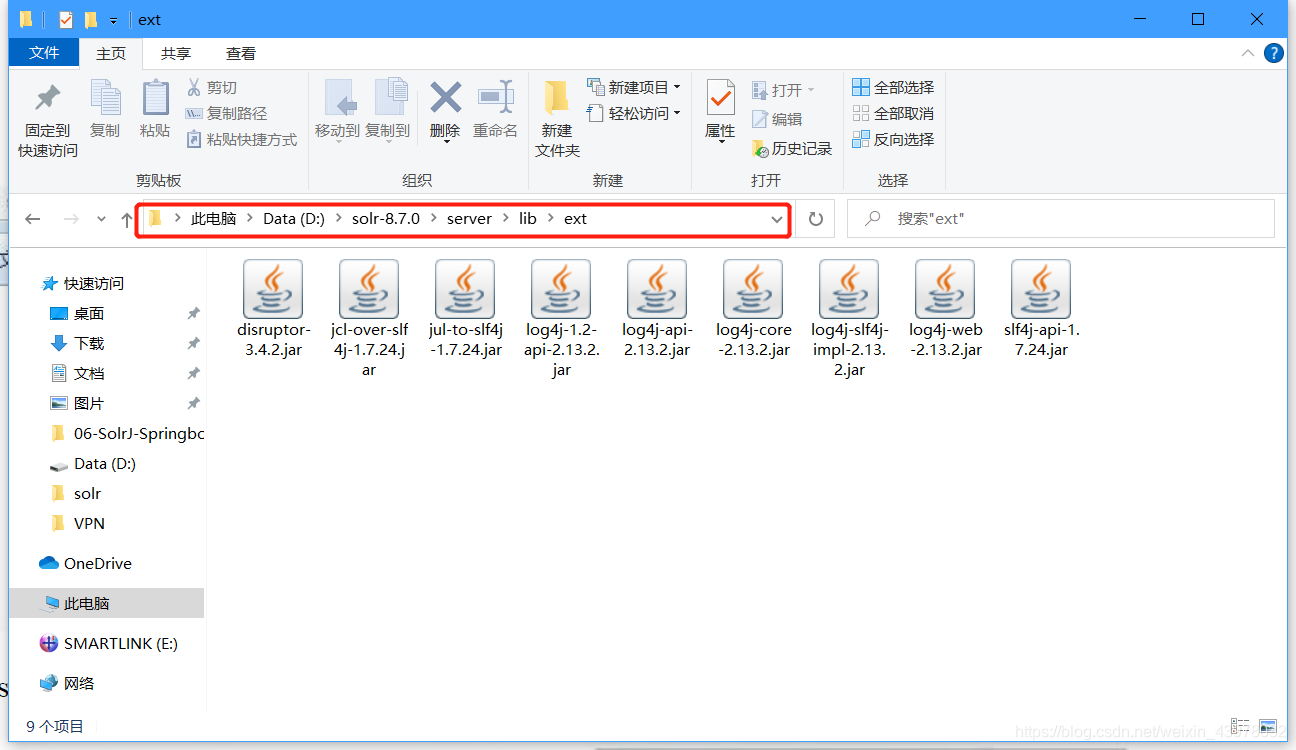1296x750 pixels.
Task: Click lib in address breadcrumb
Action: pyautogui.click(x=527, y=218)
